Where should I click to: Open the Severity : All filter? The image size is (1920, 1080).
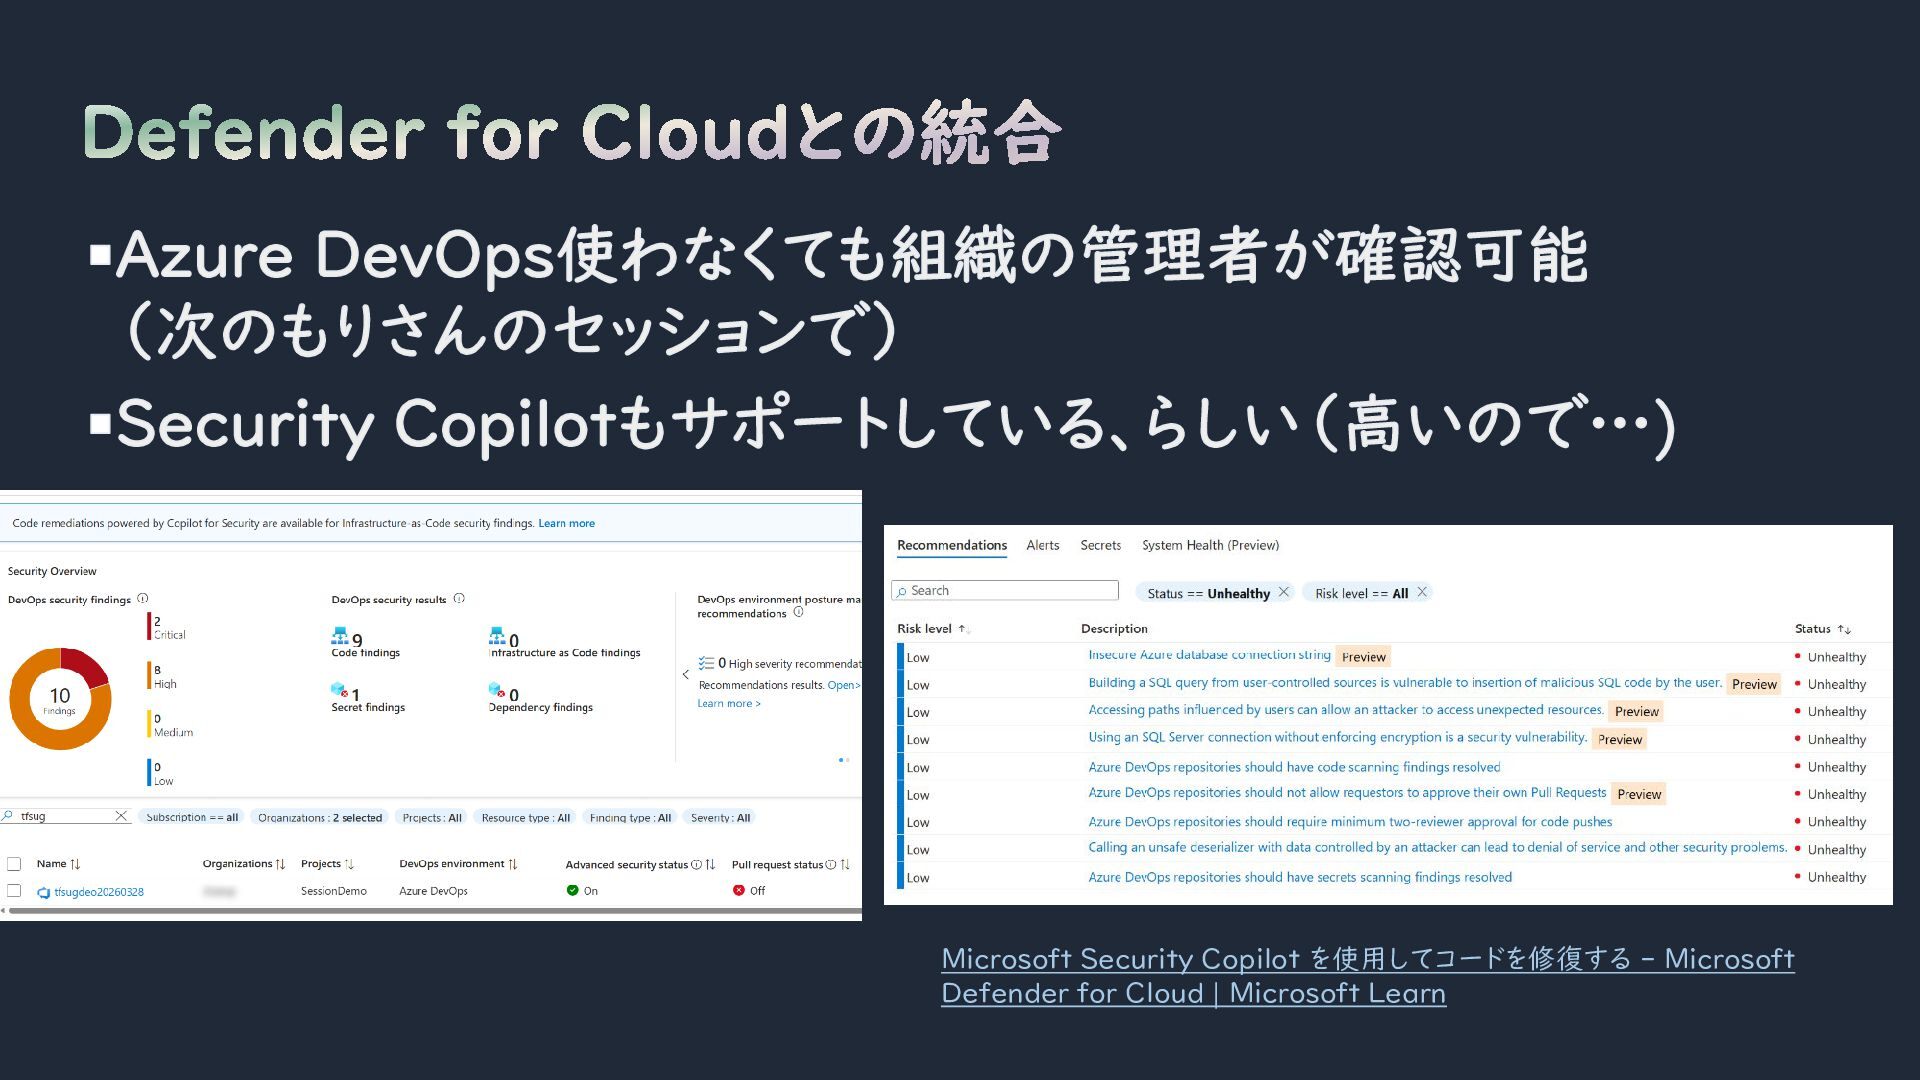point(720,817)
